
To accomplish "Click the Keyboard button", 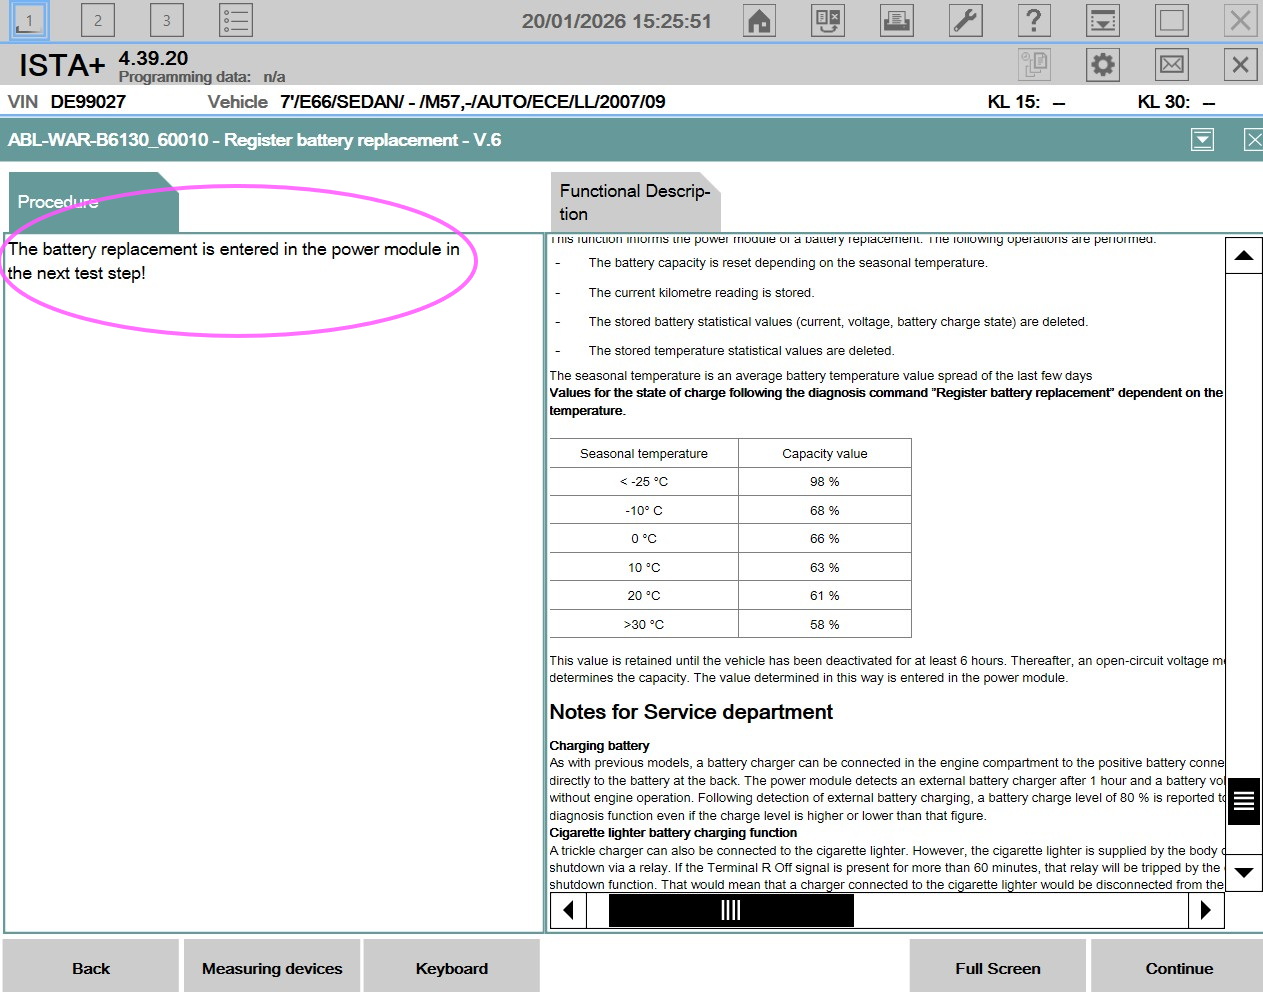I will click(452, 968).
